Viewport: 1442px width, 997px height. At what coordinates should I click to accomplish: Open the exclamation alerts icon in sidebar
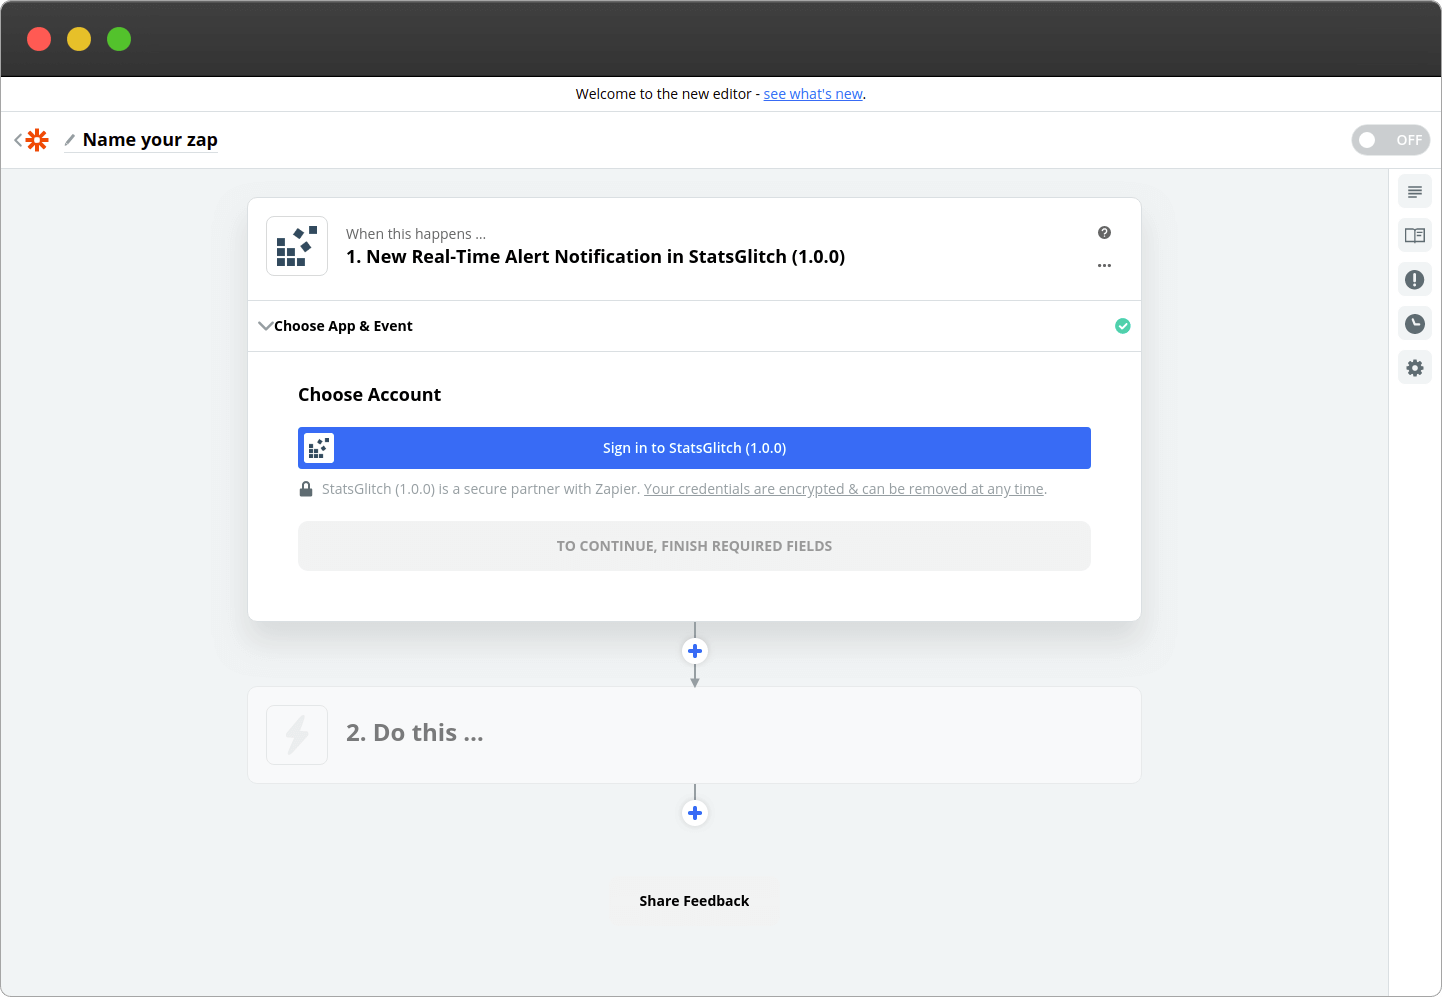(1415, 280)
